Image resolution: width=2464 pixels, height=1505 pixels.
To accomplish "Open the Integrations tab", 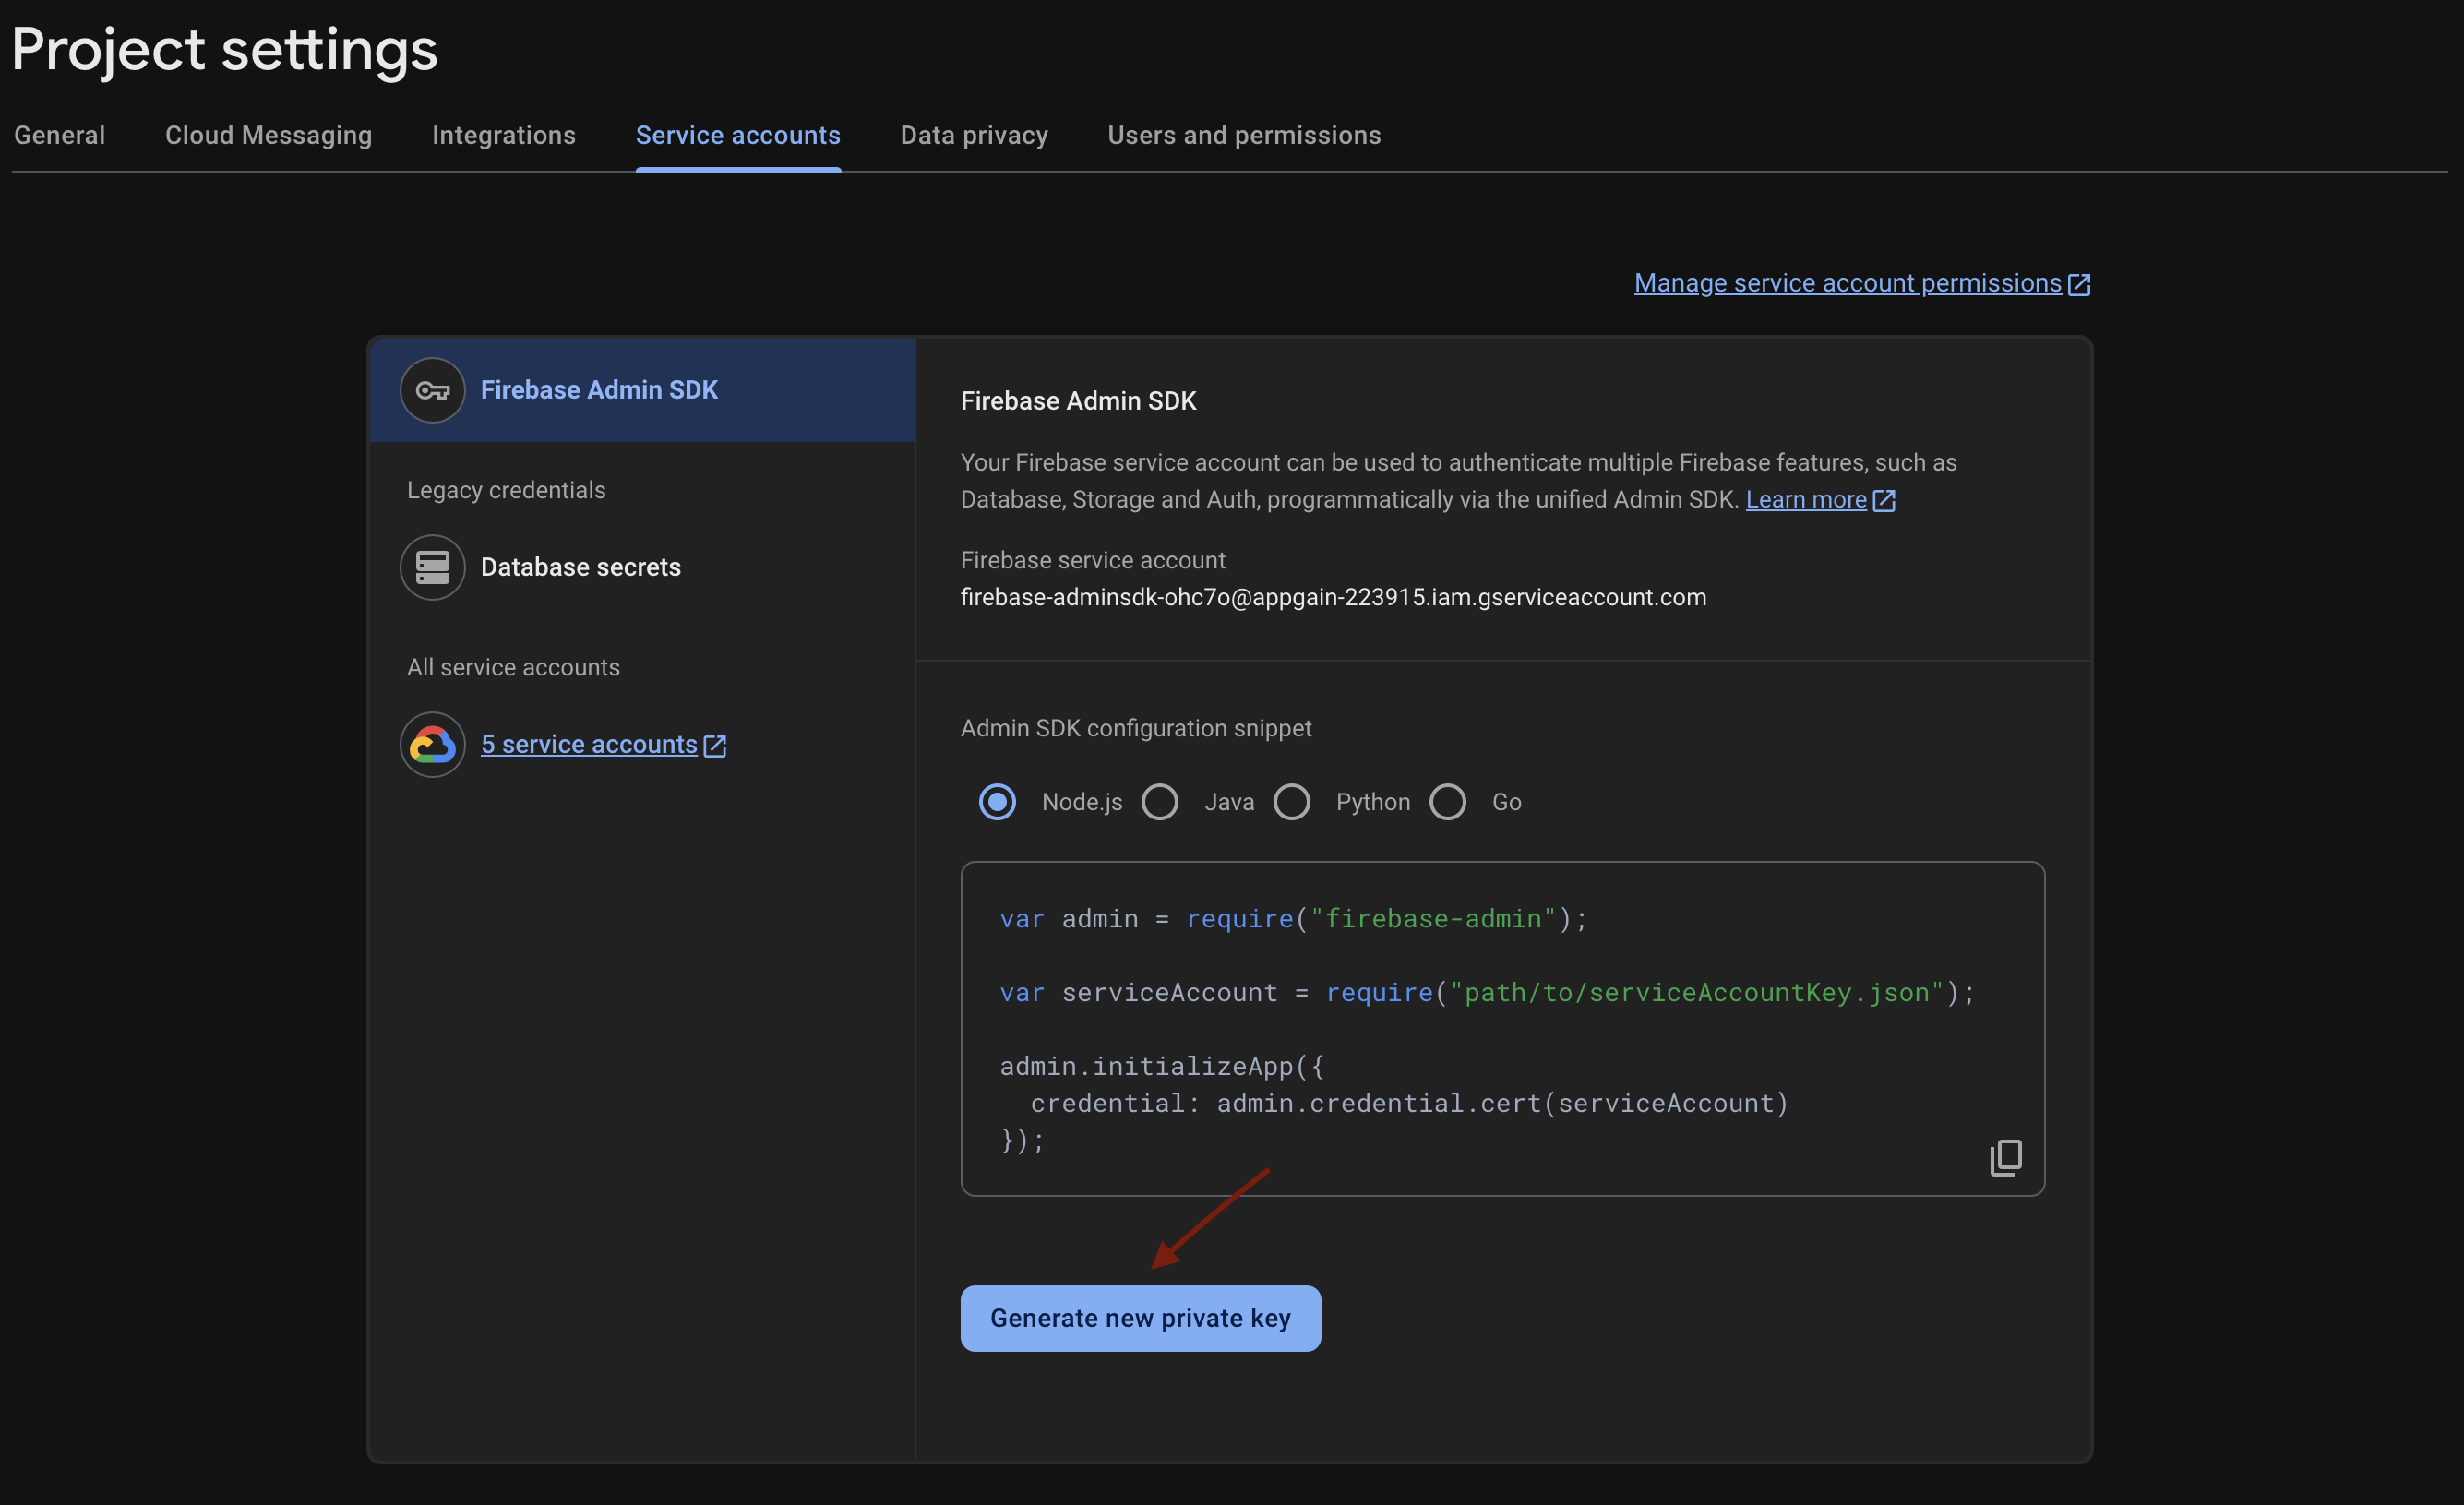I will (x=504, y=135).
